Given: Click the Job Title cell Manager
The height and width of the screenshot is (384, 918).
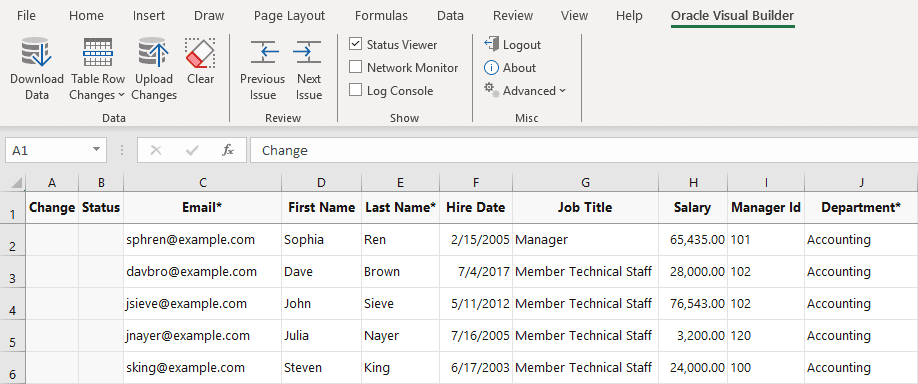Looking at the screenshot, I should (585, 239).
